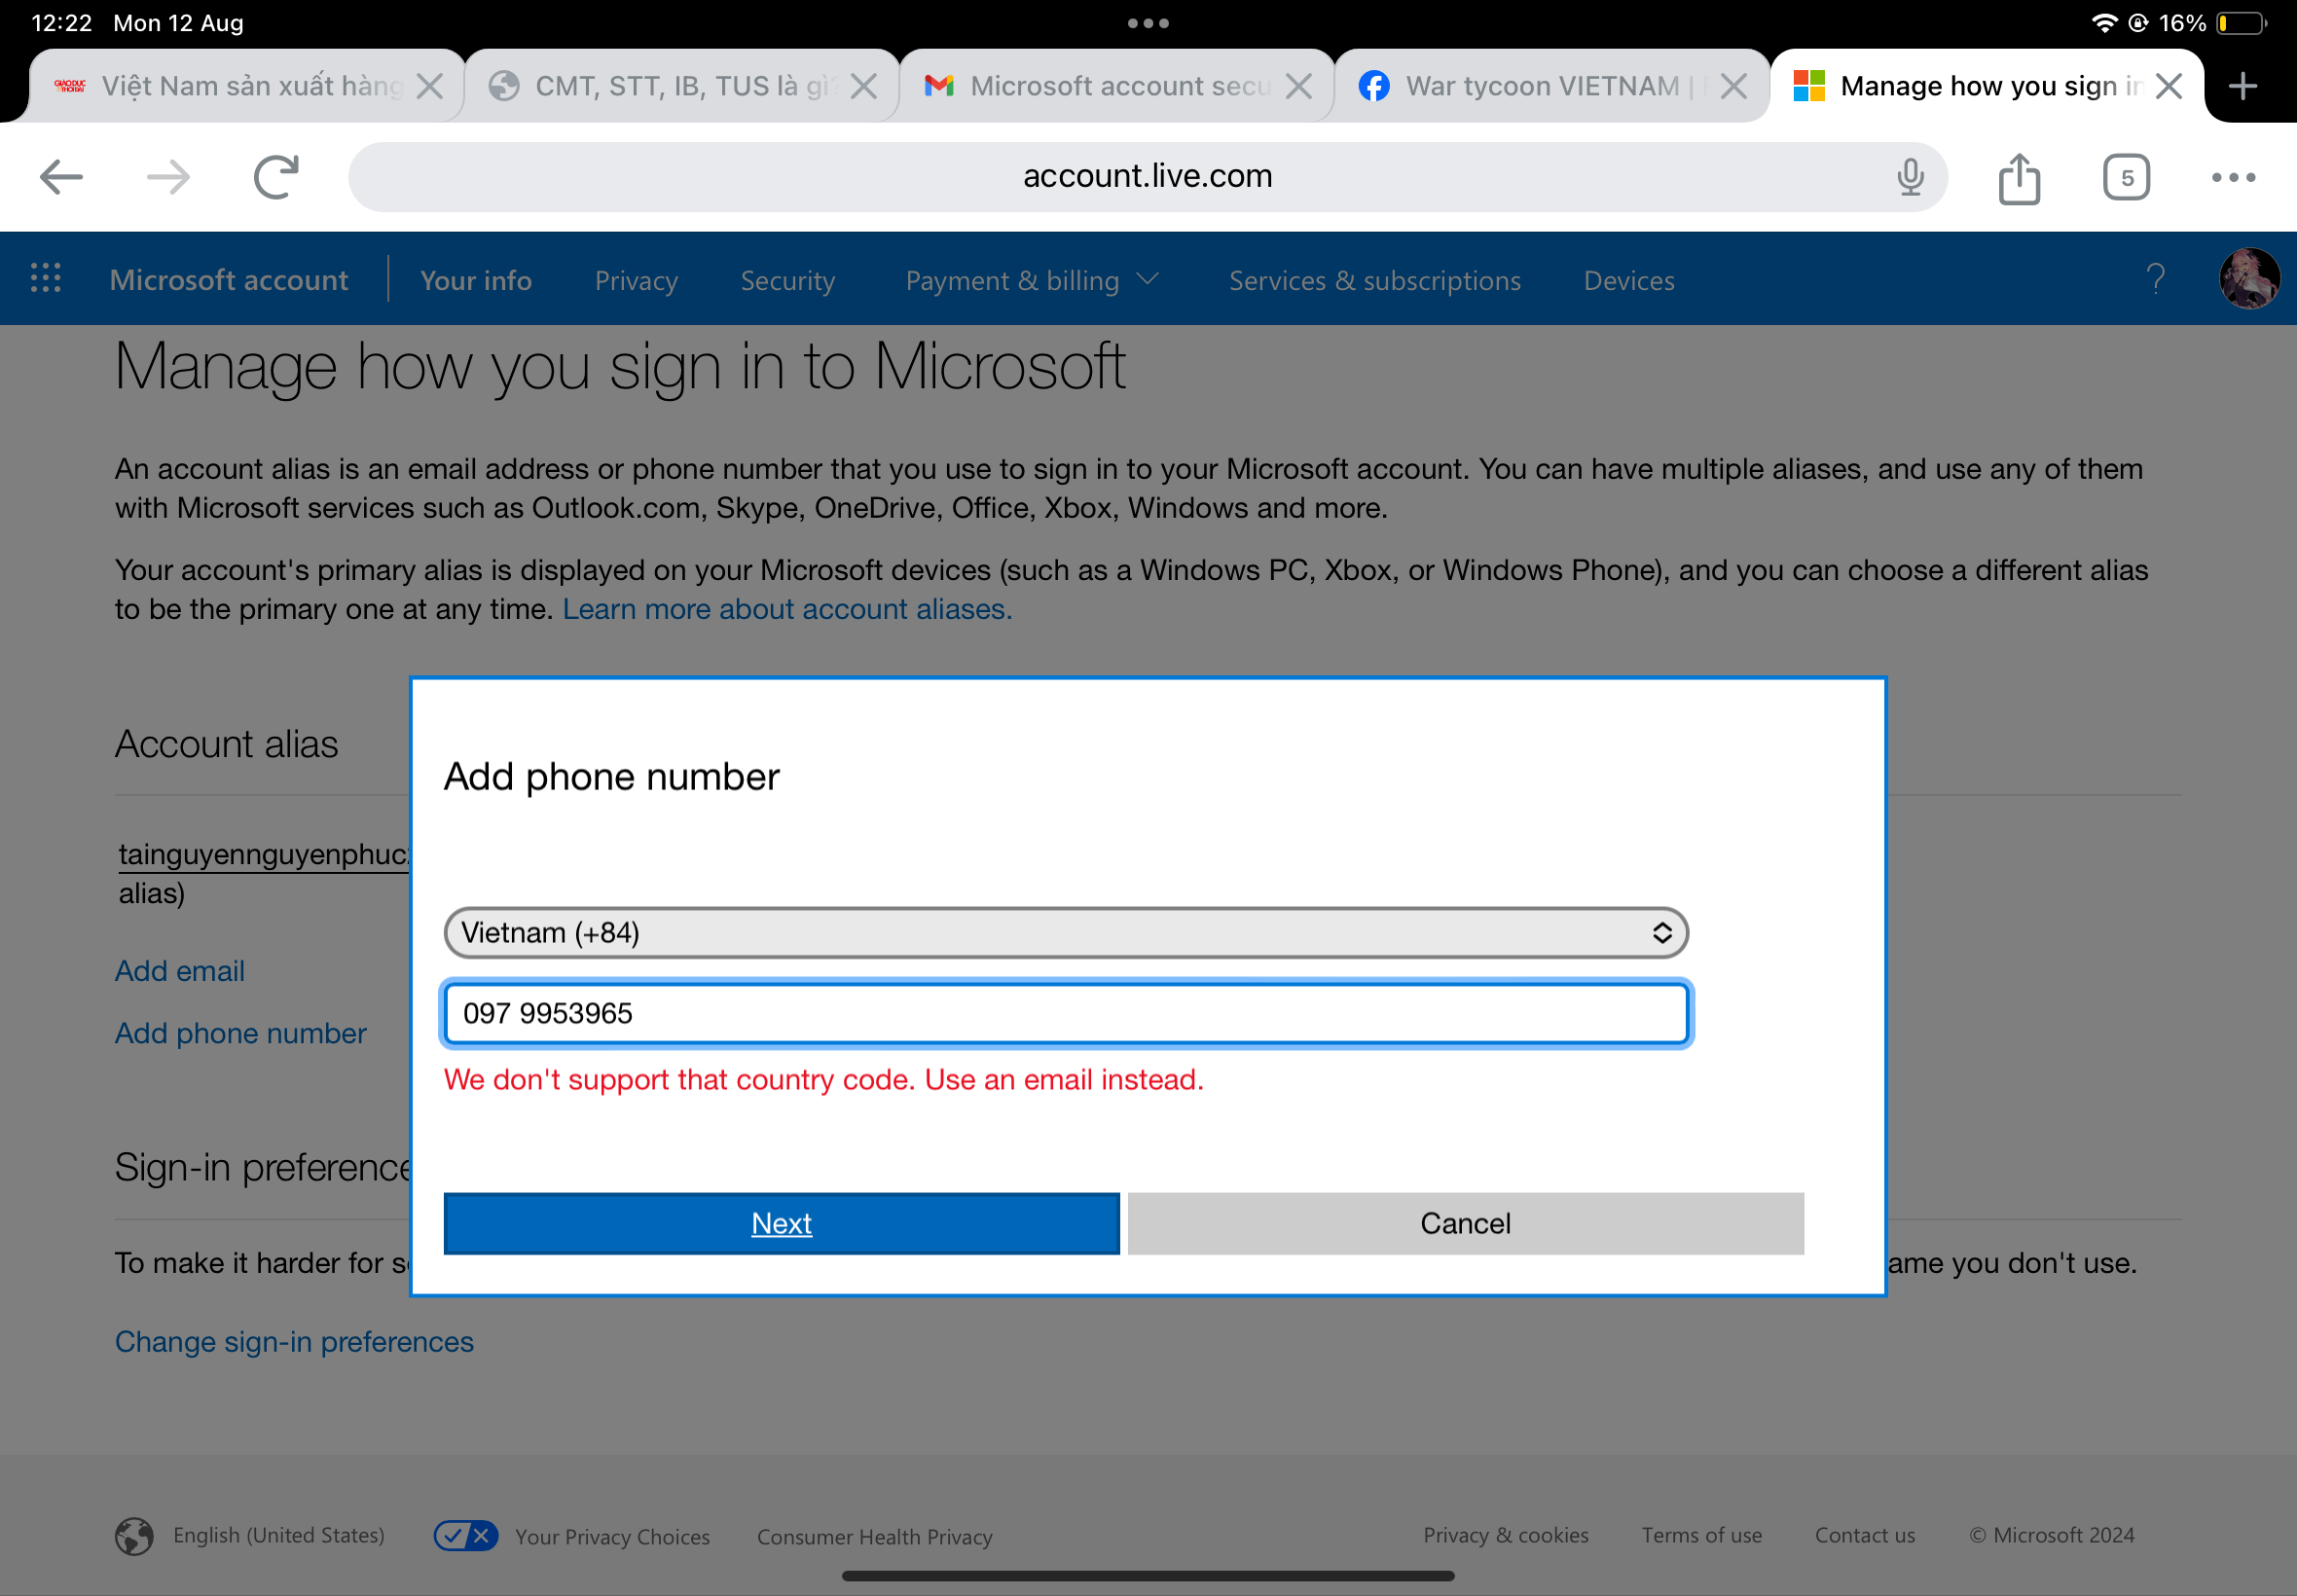2297x1596 pixels.
Task: Open the English (United States) language selector
Action: point(278,1535)
